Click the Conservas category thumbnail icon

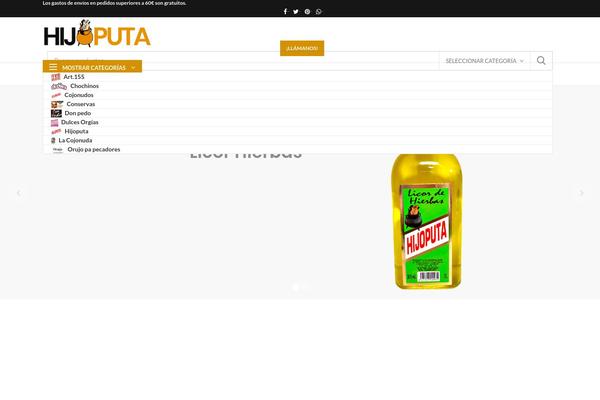[57, 104]
